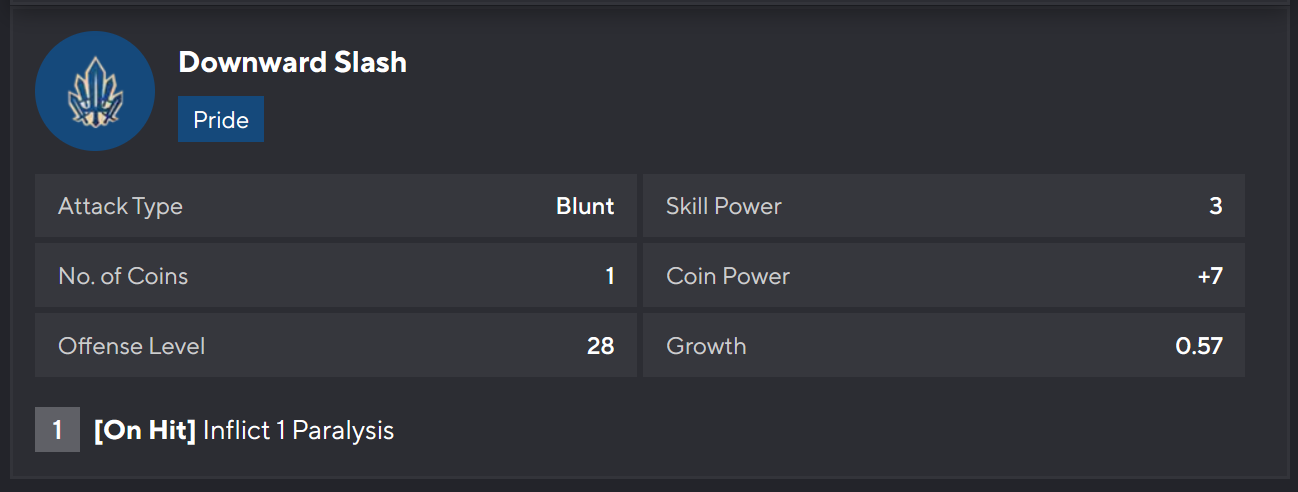Select the +7 Coin Power value

(1209, 276)
